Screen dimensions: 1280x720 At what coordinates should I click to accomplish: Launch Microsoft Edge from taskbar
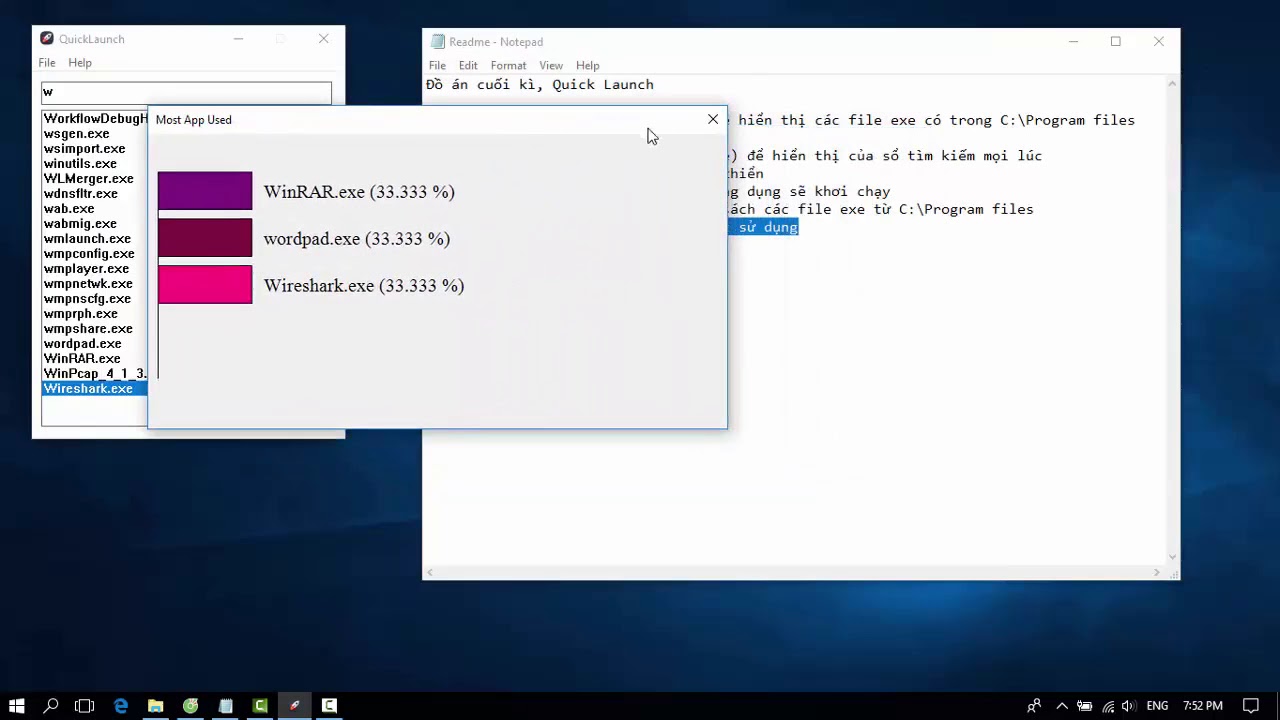tap(121, 706)
